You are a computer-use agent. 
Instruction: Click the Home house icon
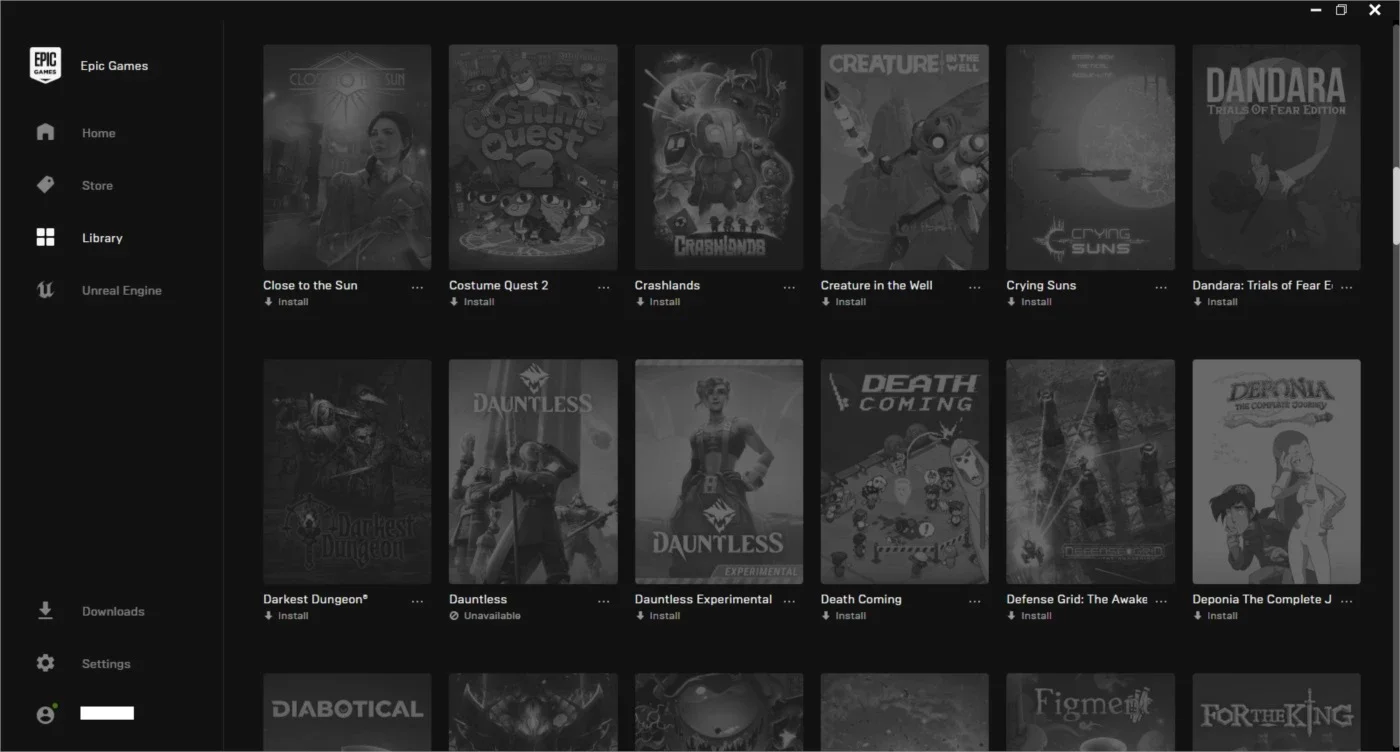45,132
